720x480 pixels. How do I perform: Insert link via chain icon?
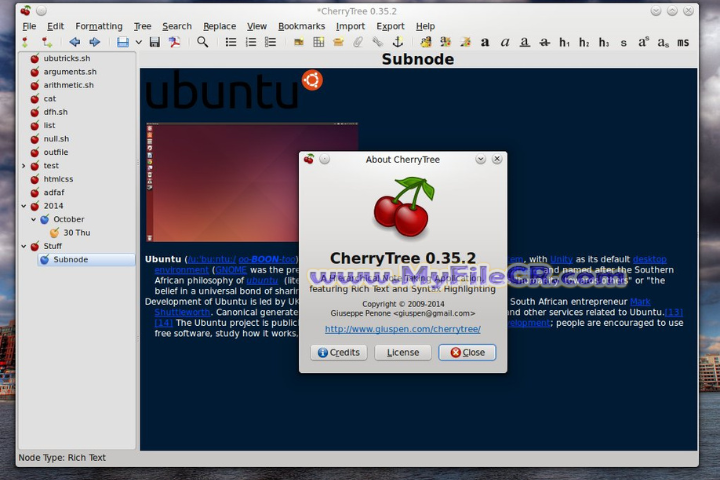377,42
